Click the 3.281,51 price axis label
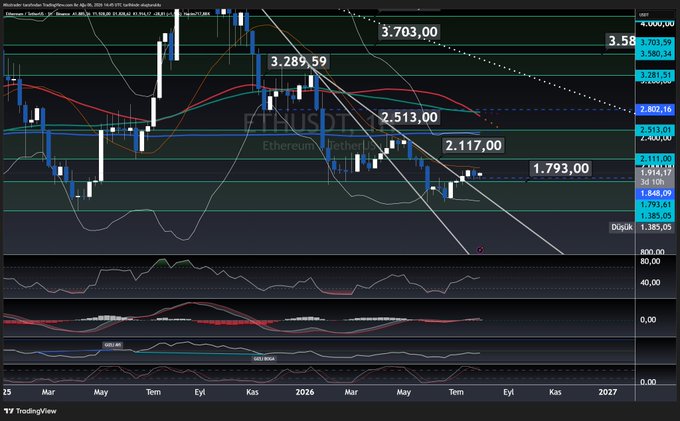This screenshot has width=680, height=421. (655, 75)
